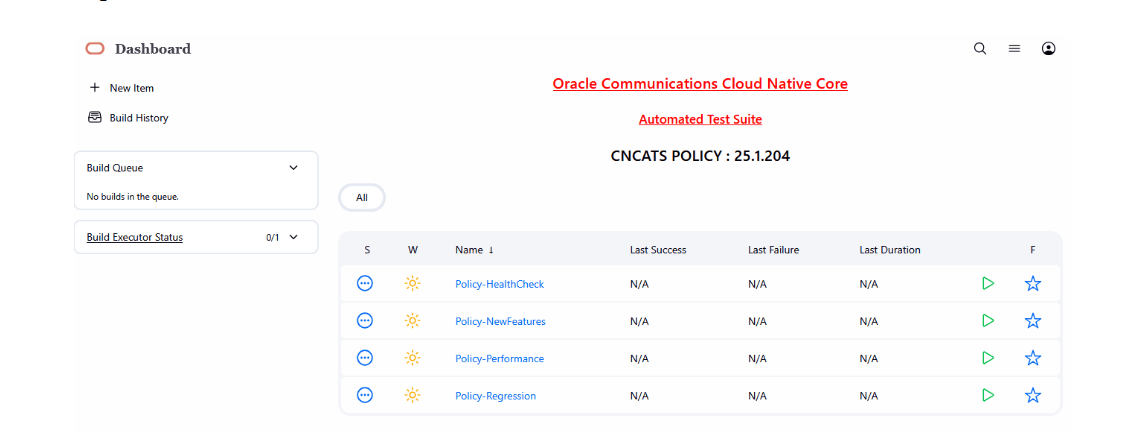Click Policy-Performance not-built status icon

point(365,357)
